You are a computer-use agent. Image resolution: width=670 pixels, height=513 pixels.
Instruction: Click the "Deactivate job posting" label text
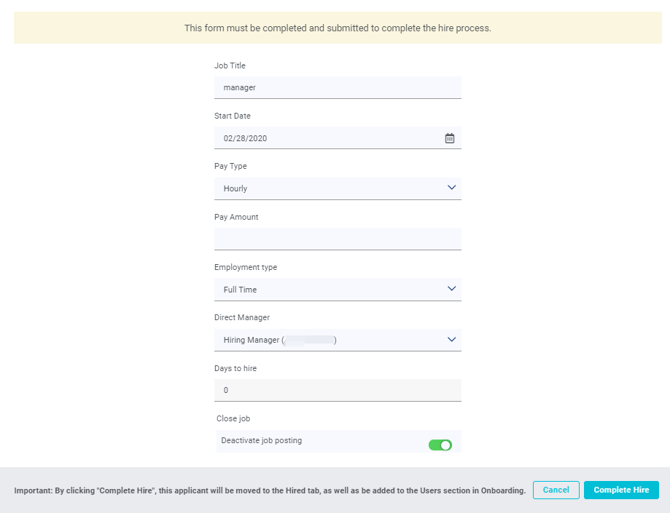261,440
